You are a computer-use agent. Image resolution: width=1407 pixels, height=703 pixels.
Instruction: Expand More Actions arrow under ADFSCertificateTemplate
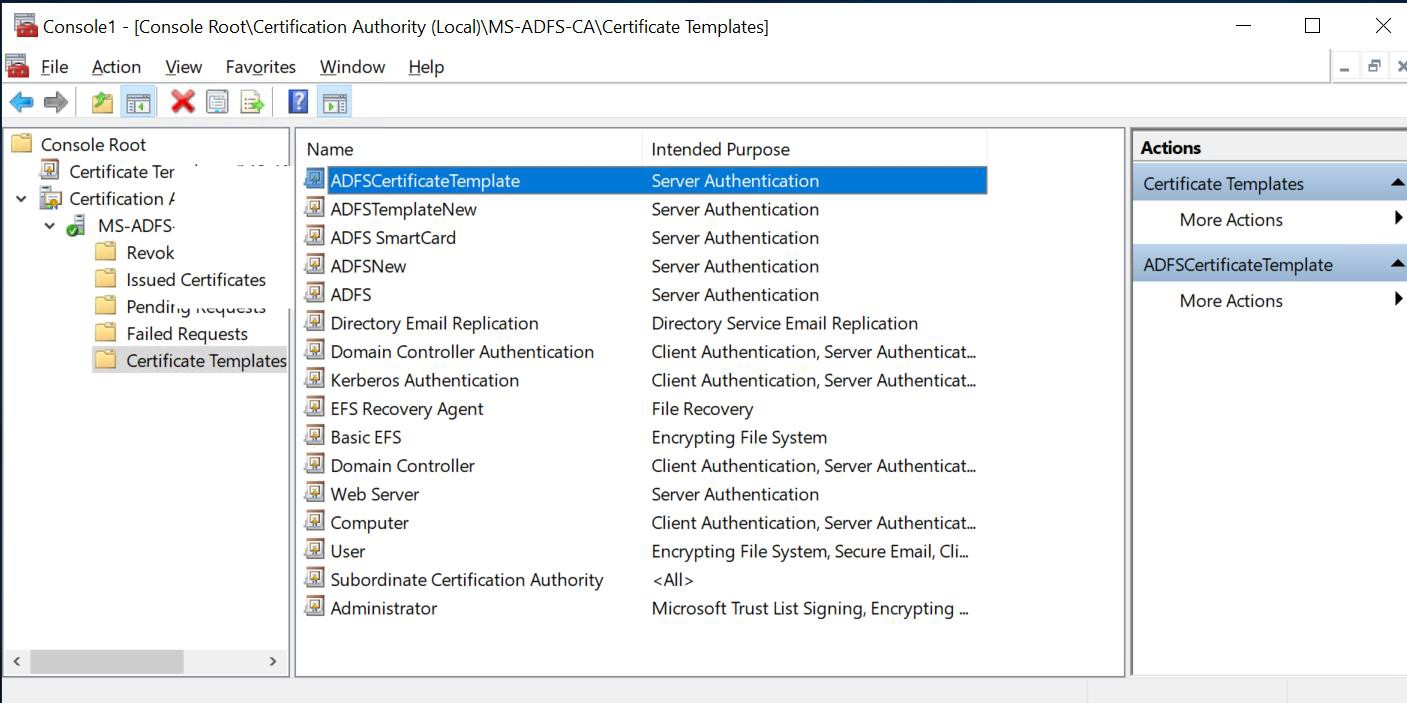pos(1398,300)
